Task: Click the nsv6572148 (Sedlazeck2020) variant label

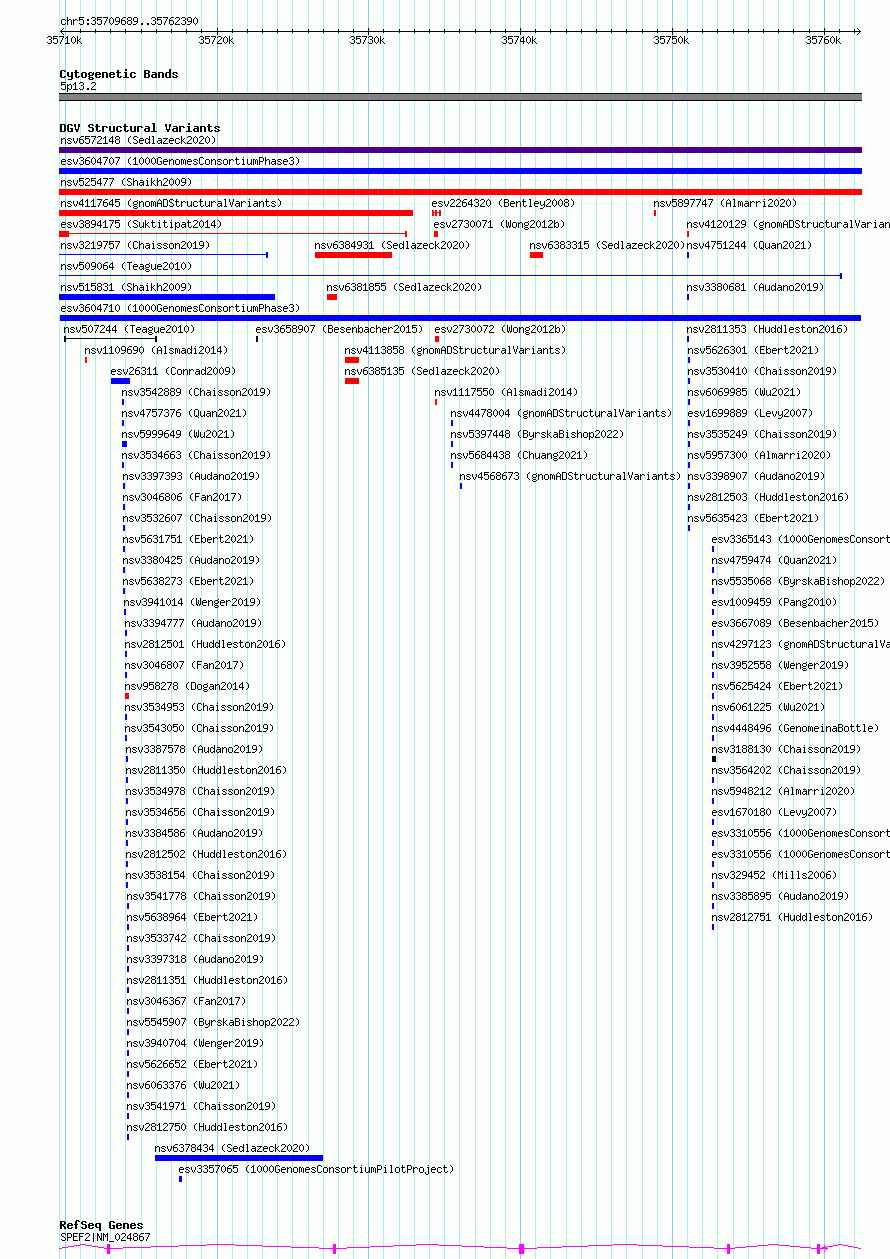Action: click(137, 140)
